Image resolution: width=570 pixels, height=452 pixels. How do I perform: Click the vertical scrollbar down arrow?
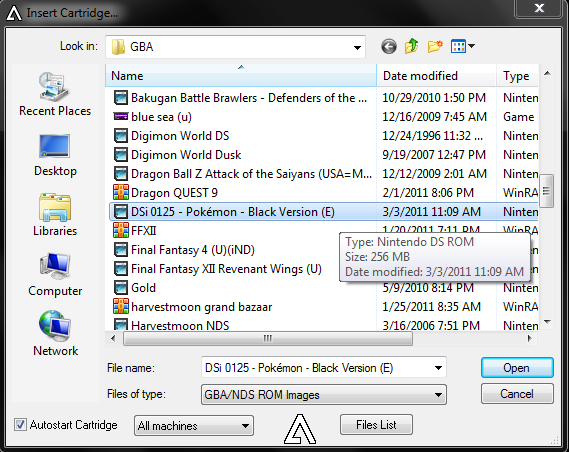(547, 322)
